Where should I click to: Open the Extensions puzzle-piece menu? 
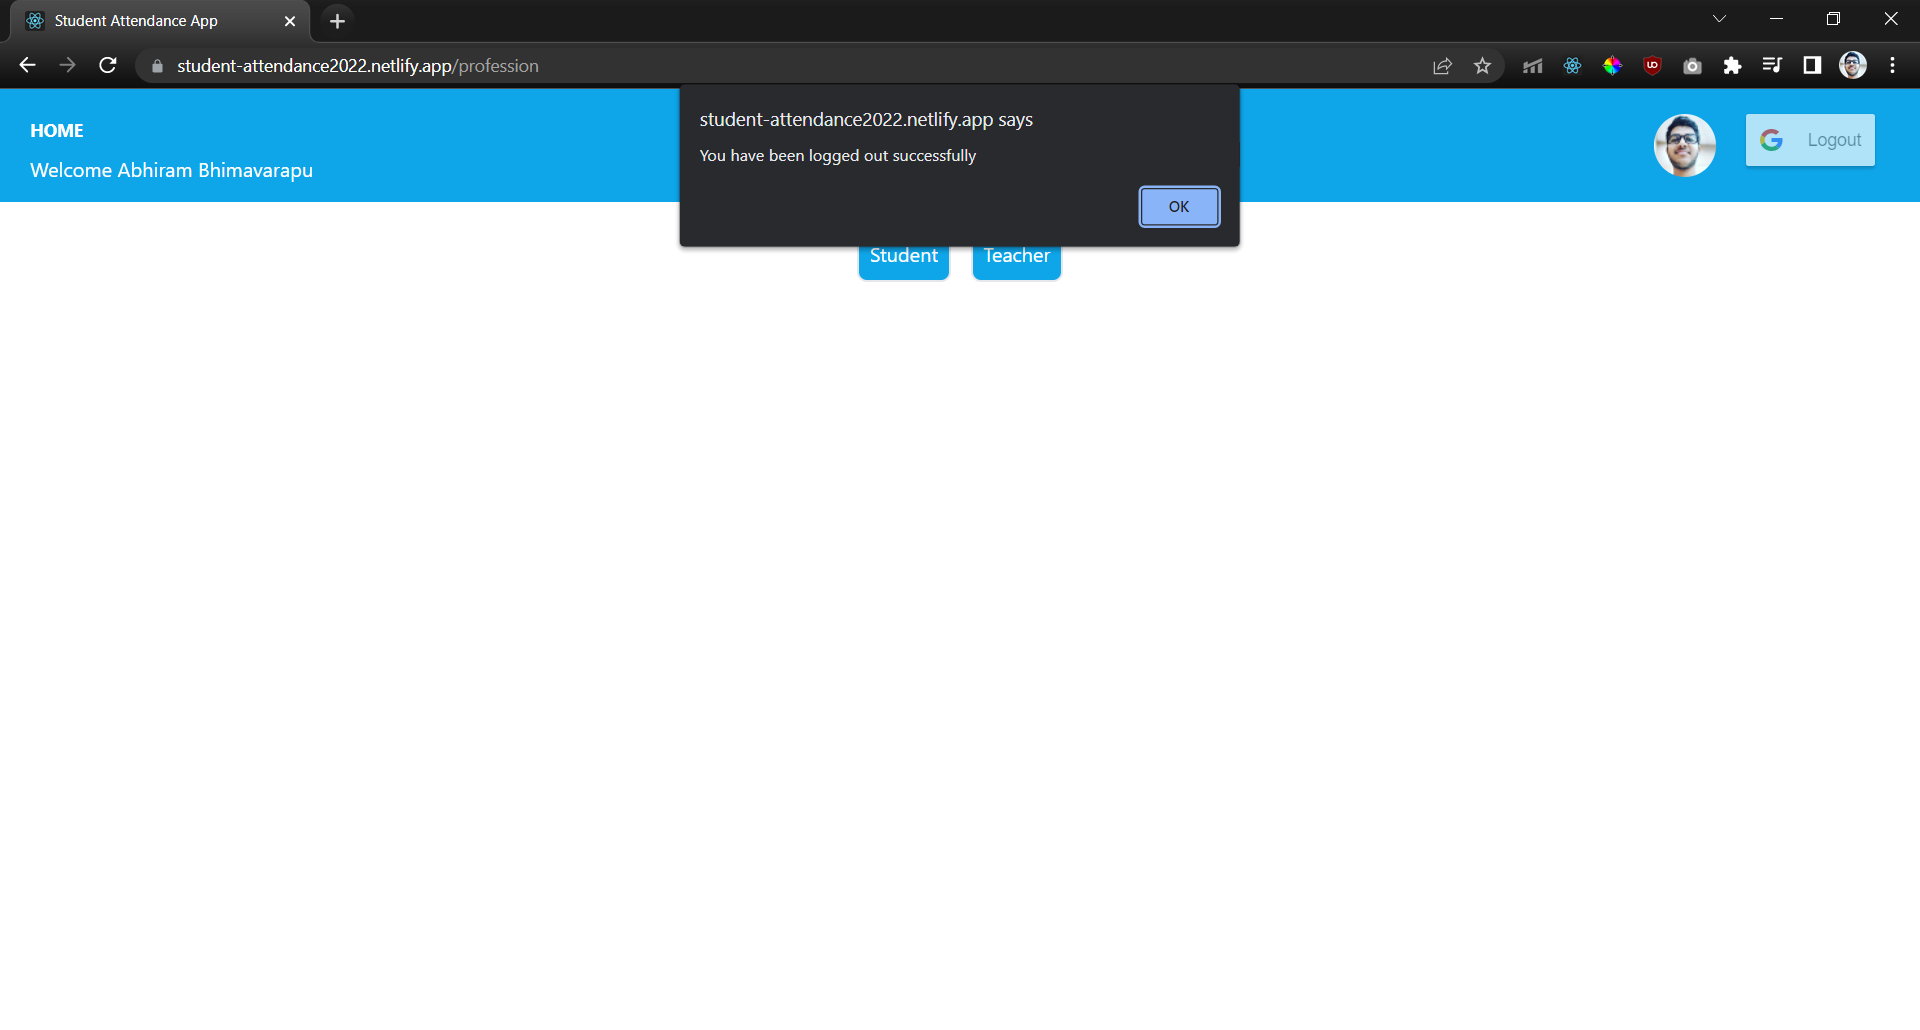[x=1732, y=65]
